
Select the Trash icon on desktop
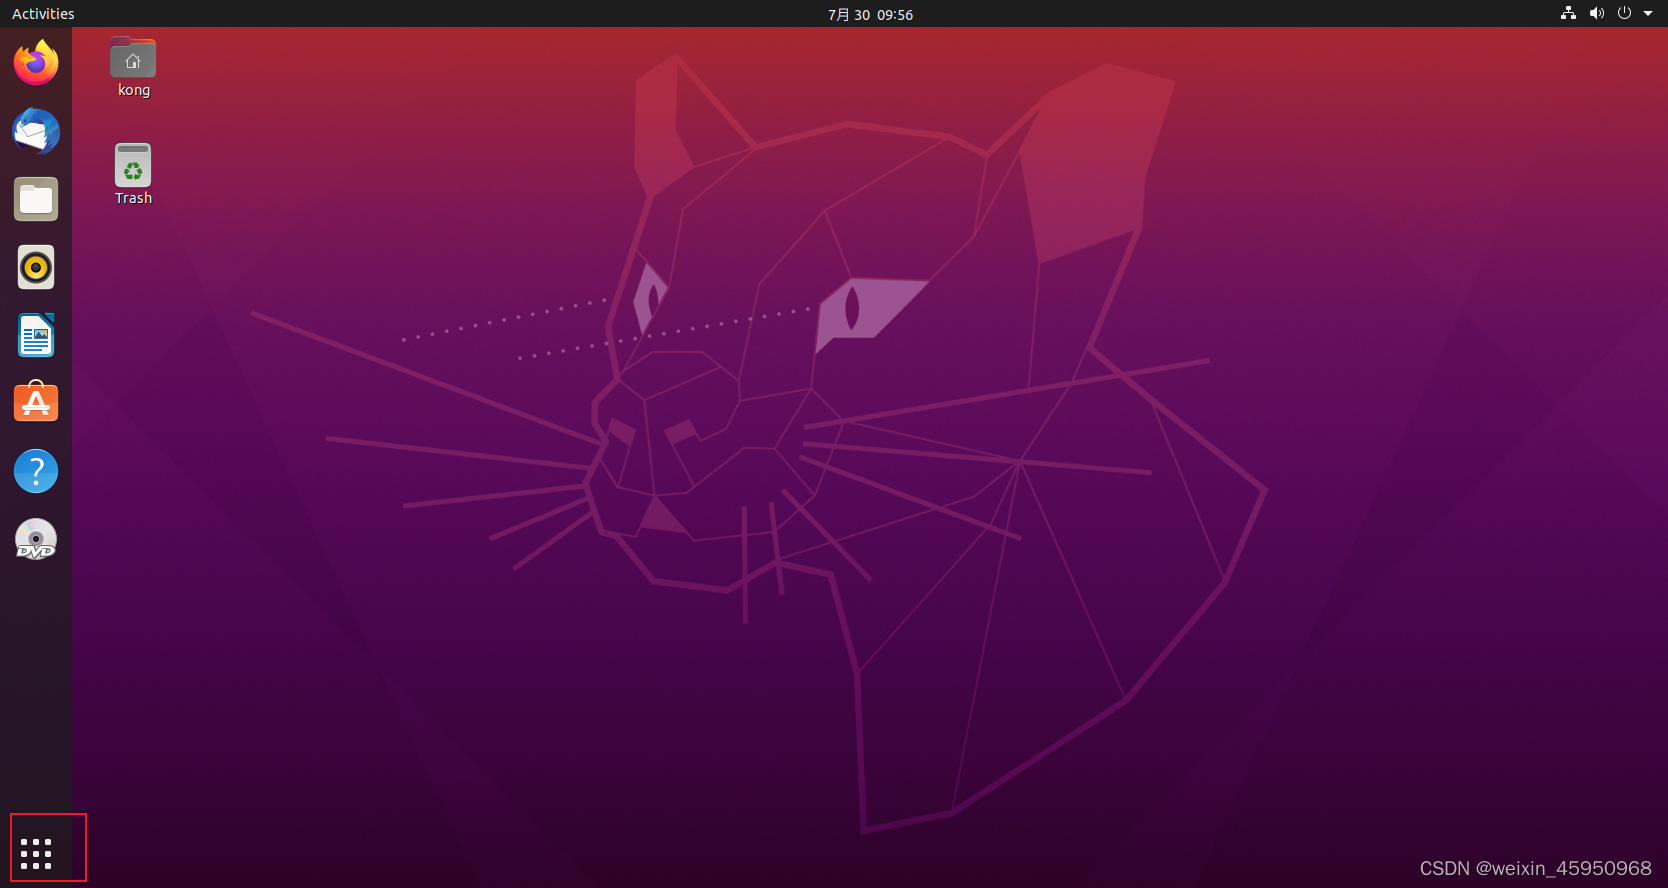(133, 165)
